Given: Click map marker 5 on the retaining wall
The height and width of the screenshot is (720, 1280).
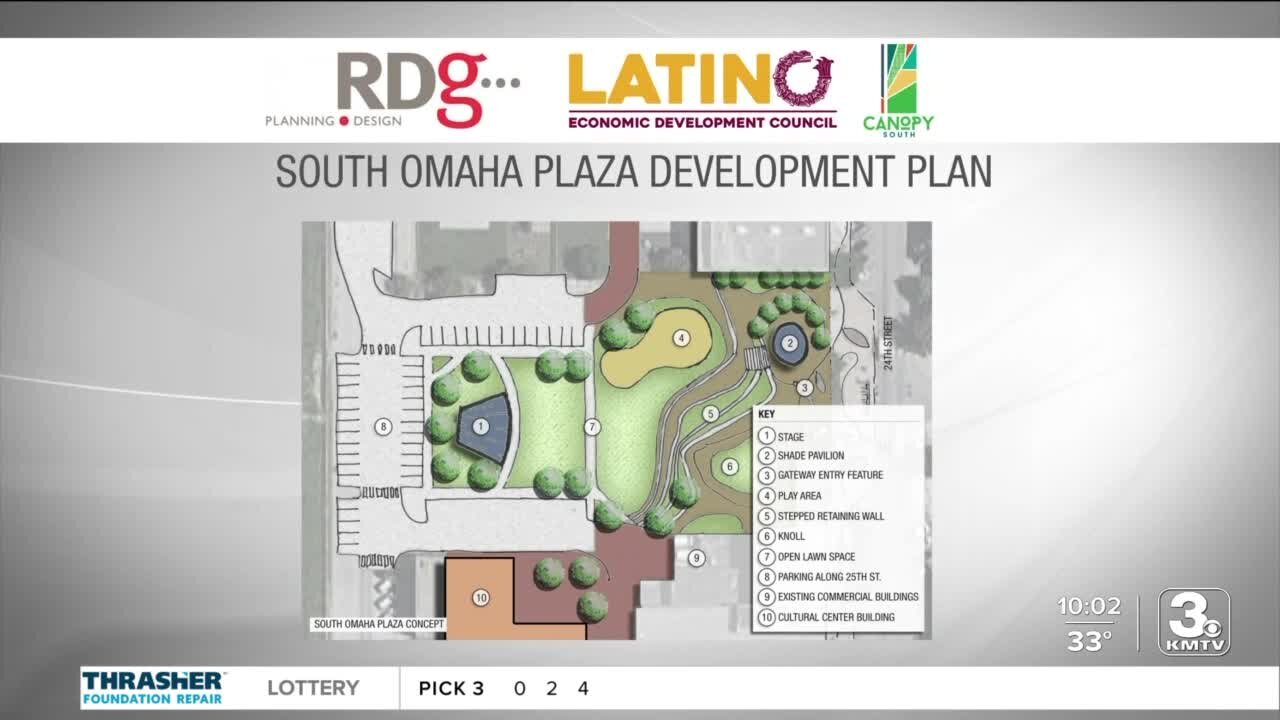Looking at the screenshot, I should click(x=711, y=413).
